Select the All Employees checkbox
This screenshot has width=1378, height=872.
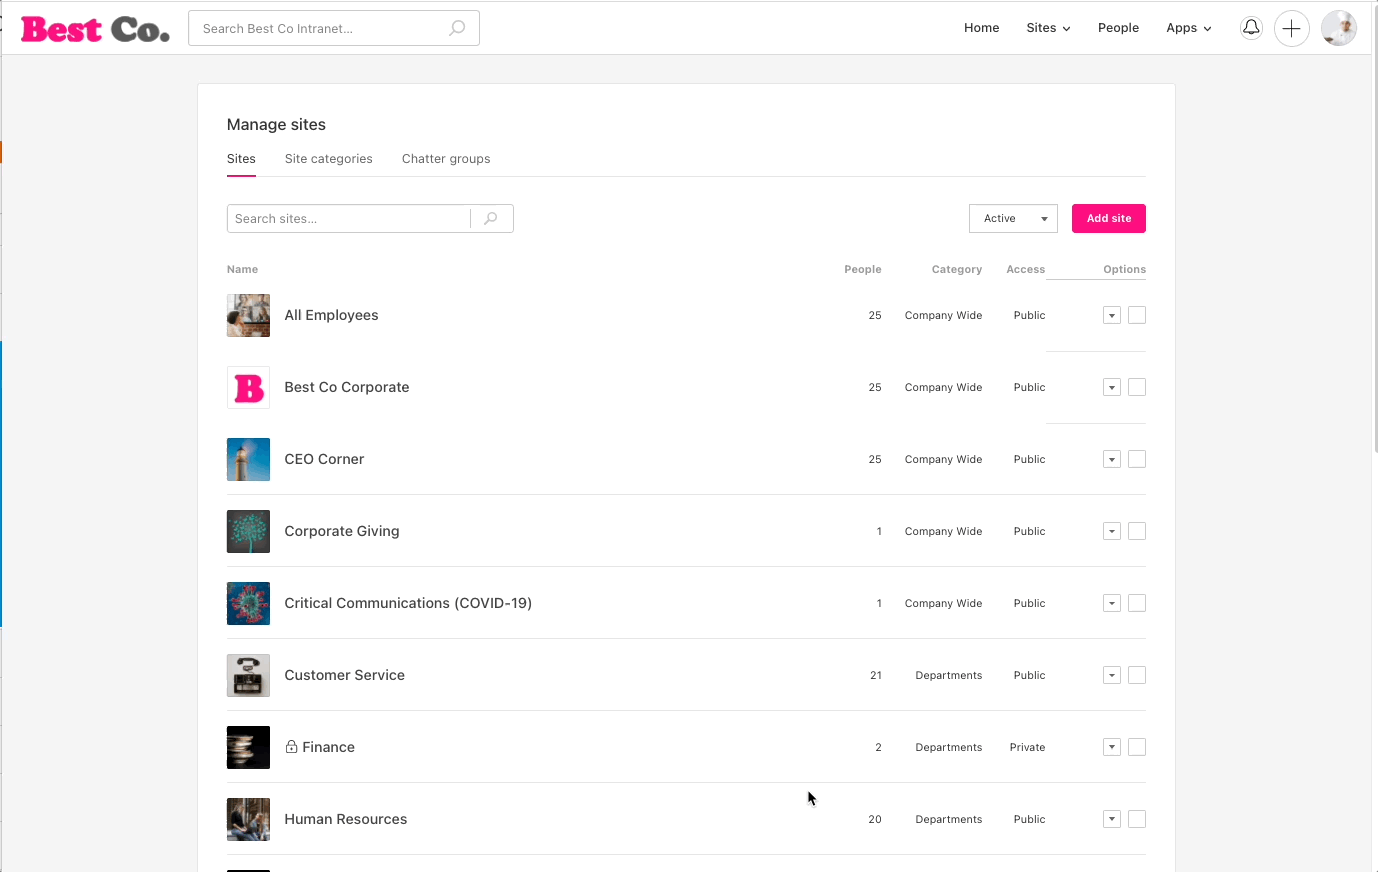pos(1137,316)
